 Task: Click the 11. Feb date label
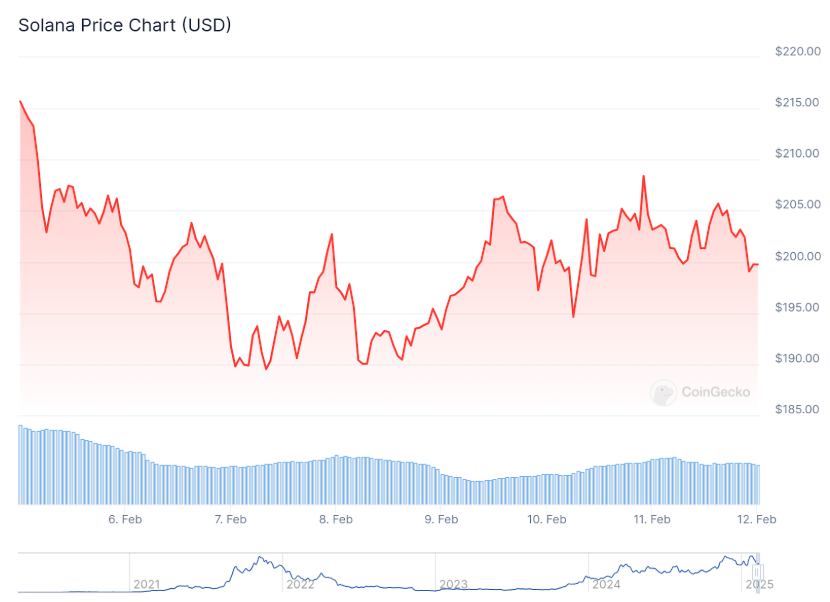[x=652, y=519]
